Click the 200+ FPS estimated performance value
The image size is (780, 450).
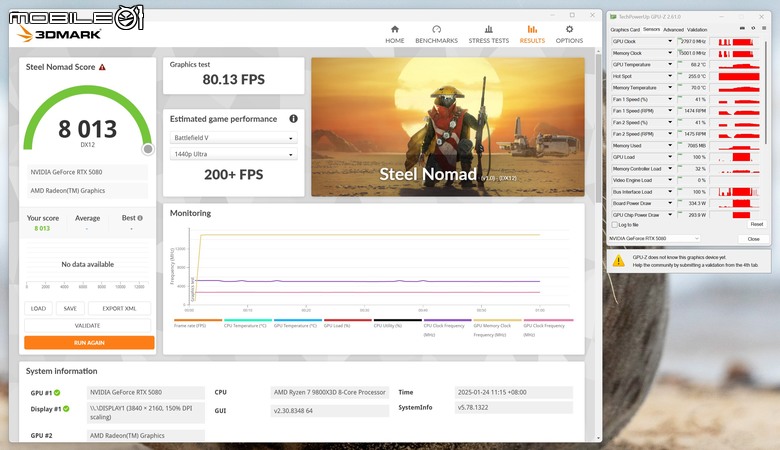(233, 175)
